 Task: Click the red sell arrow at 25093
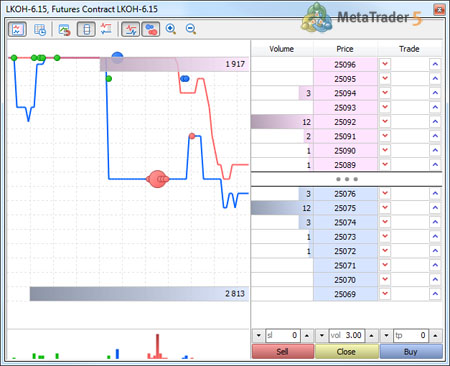tap(385, 107)
